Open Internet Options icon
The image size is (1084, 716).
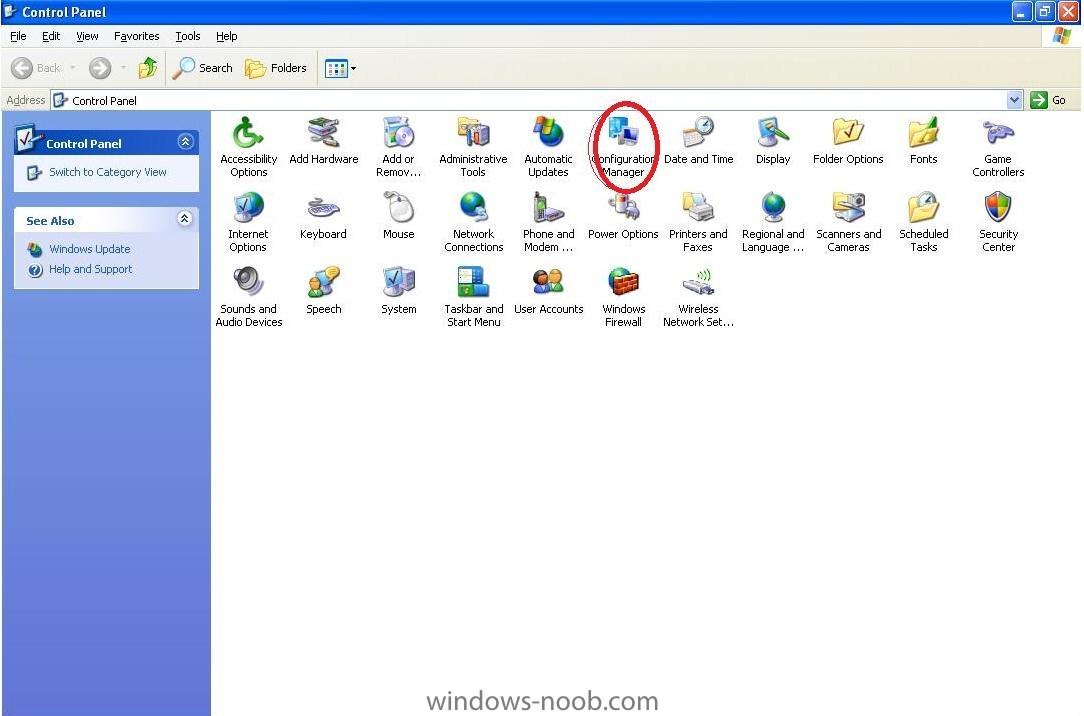[x=248, y=222]
